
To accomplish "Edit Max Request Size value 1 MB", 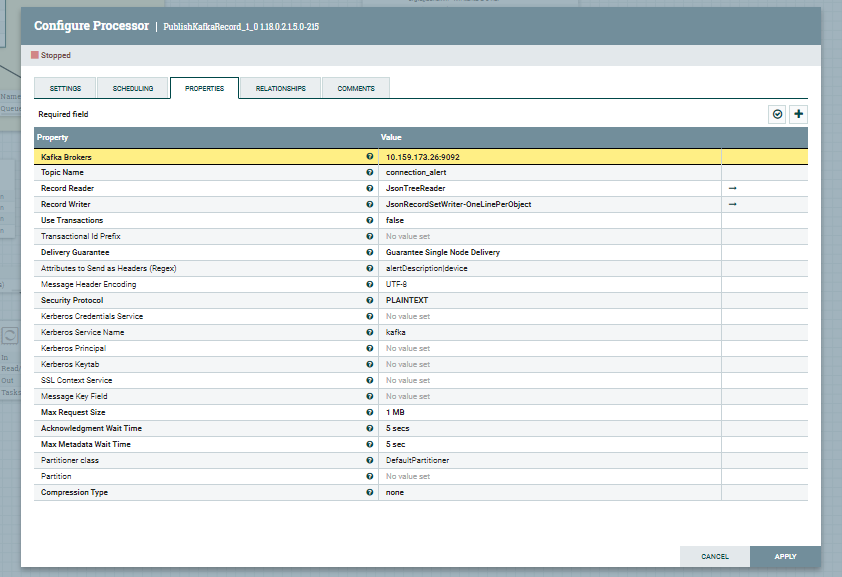I will coord(550,412).
